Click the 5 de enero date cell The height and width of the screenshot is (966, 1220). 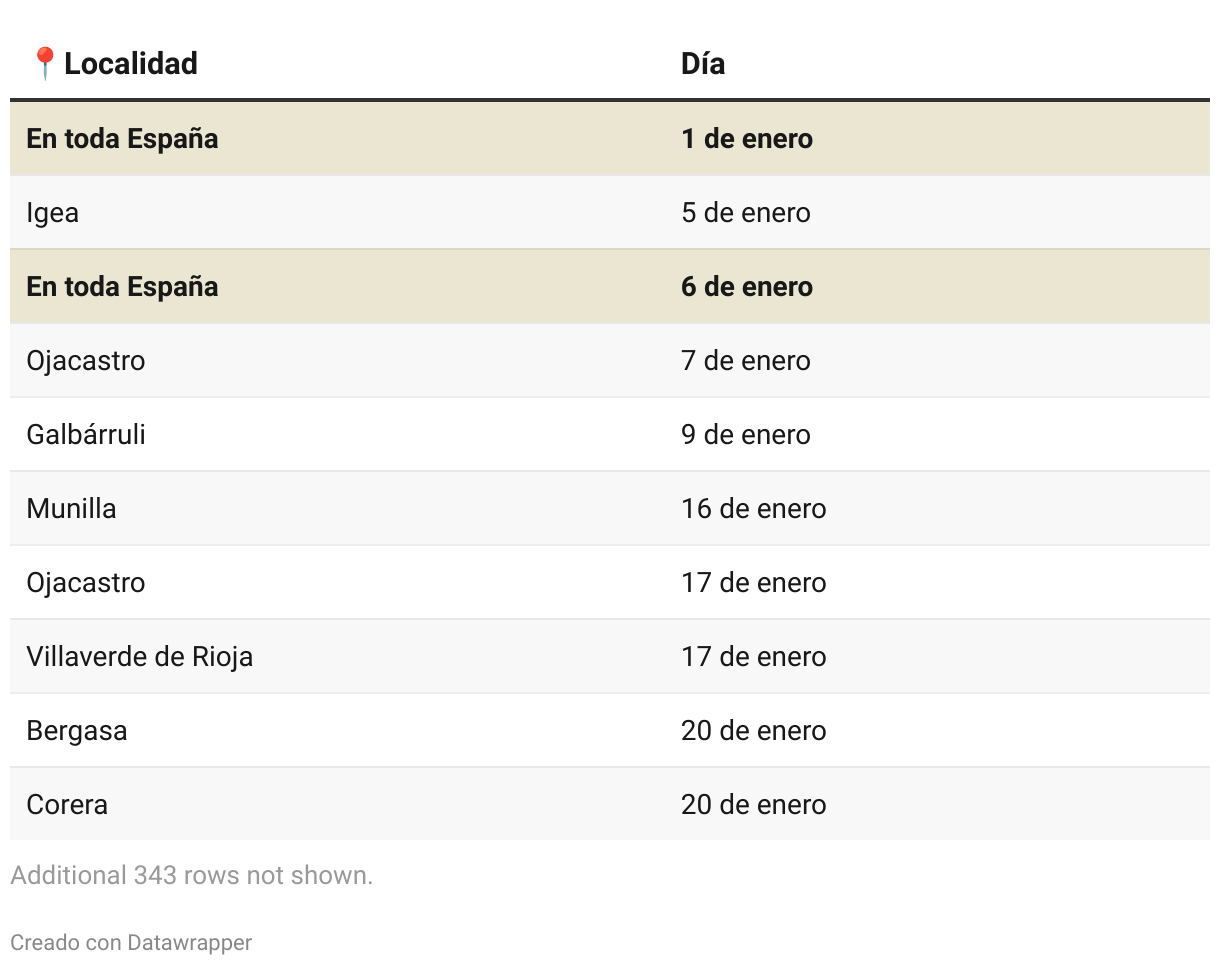pyautogui.click(x=746, y=213)
